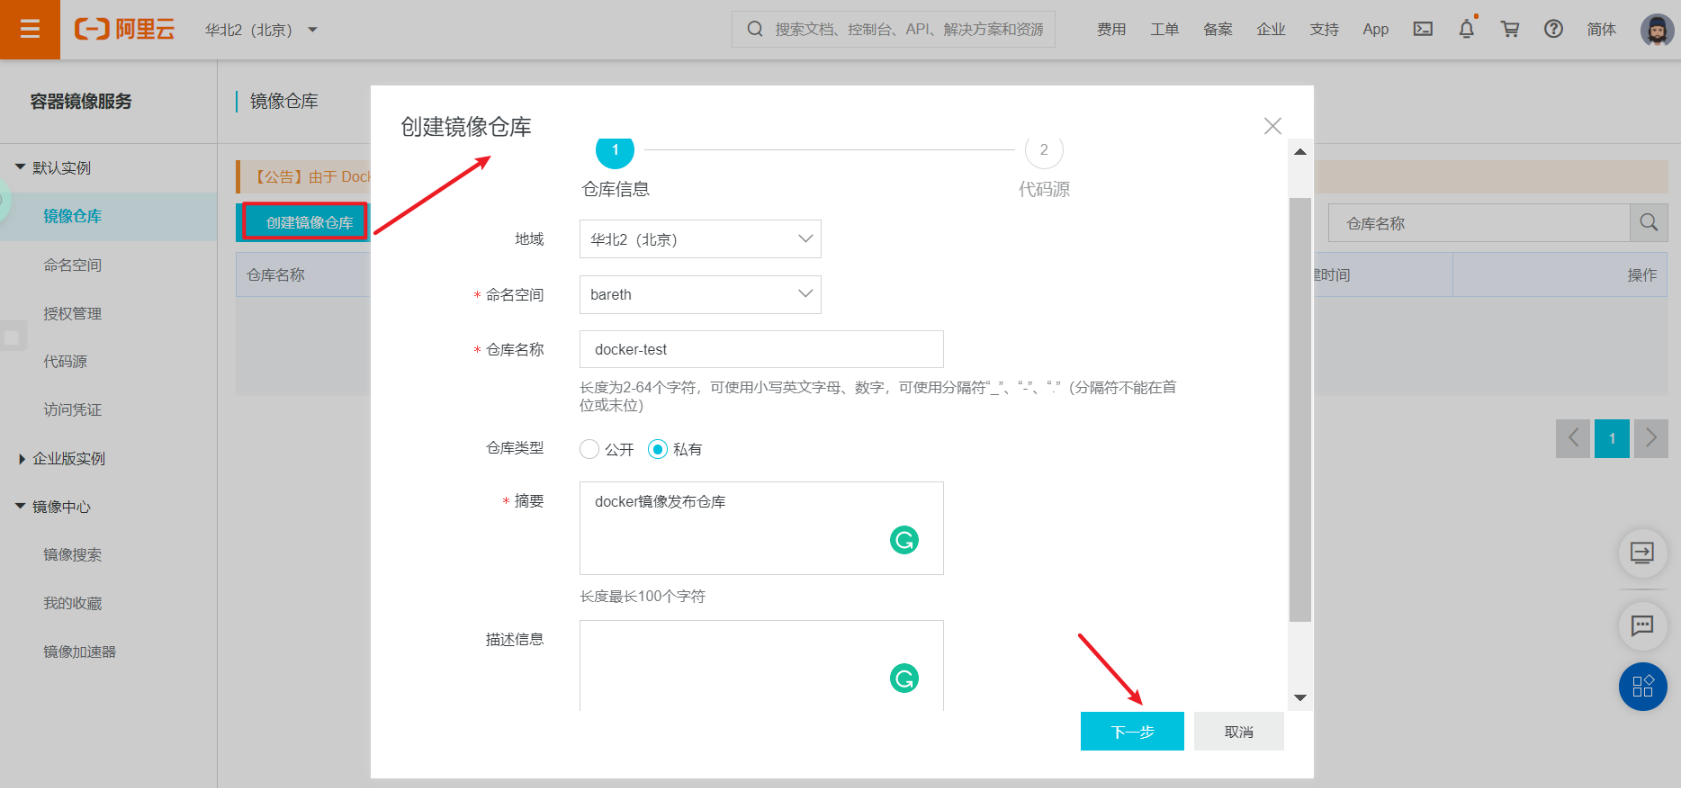This screenshot has height=788, width=1681.
Task: Click Grammarly icon in the 描述信息 field
Action: coord(904,679)
